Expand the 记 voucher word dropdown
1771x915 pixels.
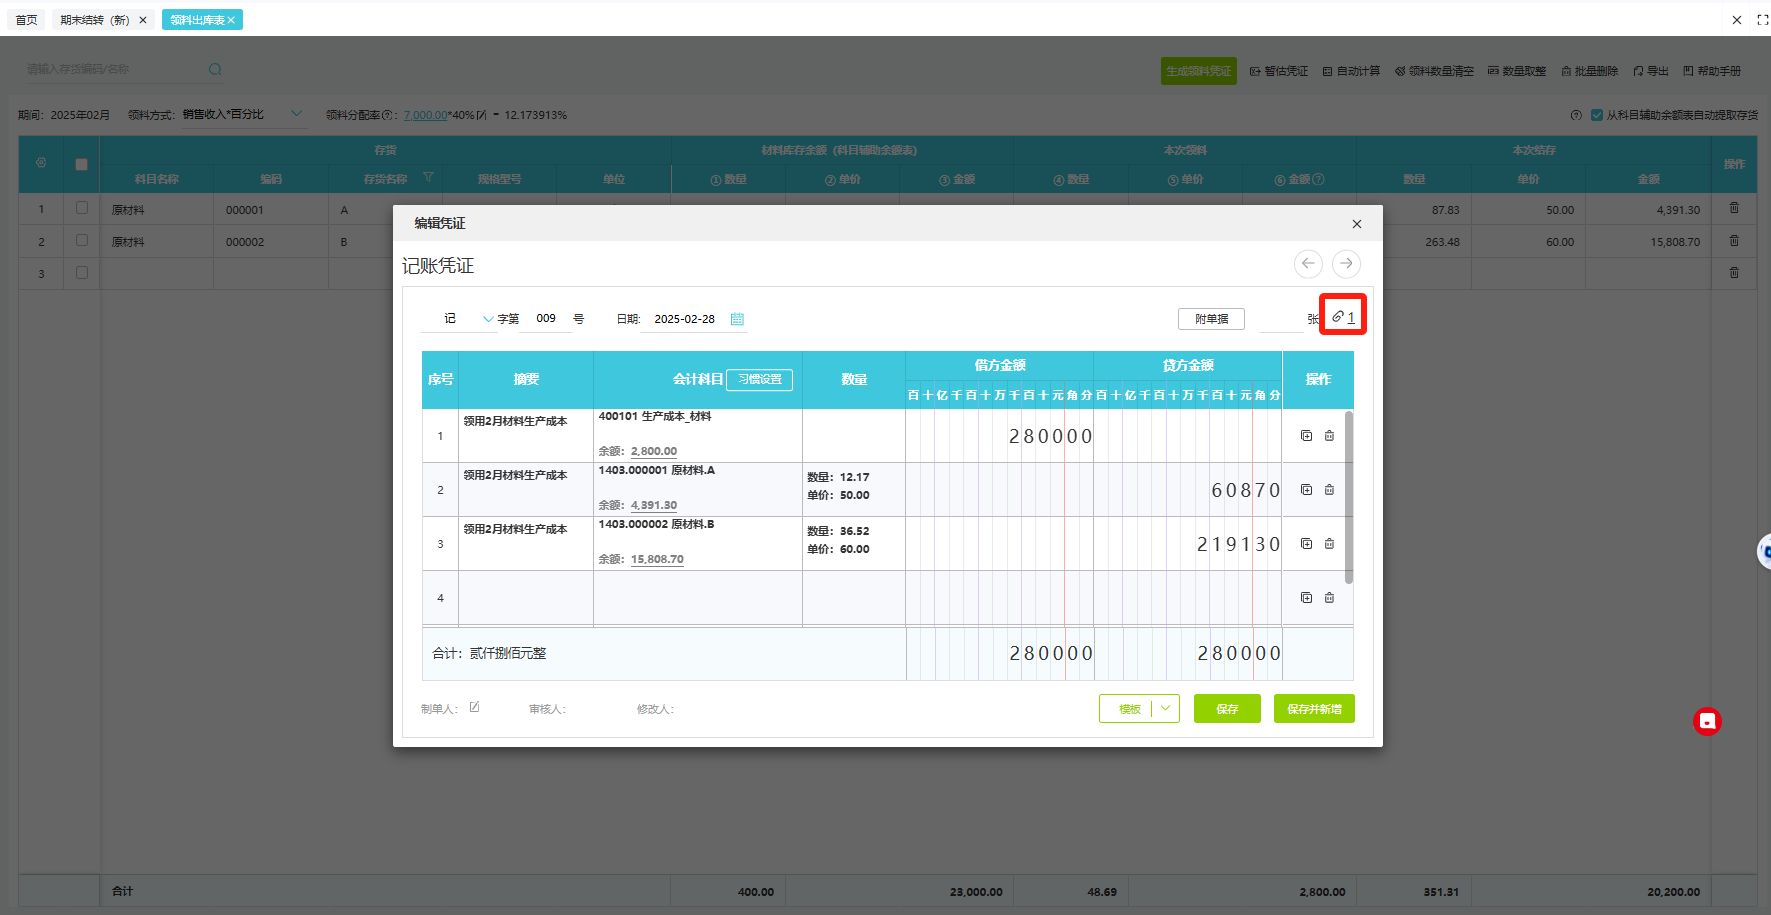[x=487, y=319]
